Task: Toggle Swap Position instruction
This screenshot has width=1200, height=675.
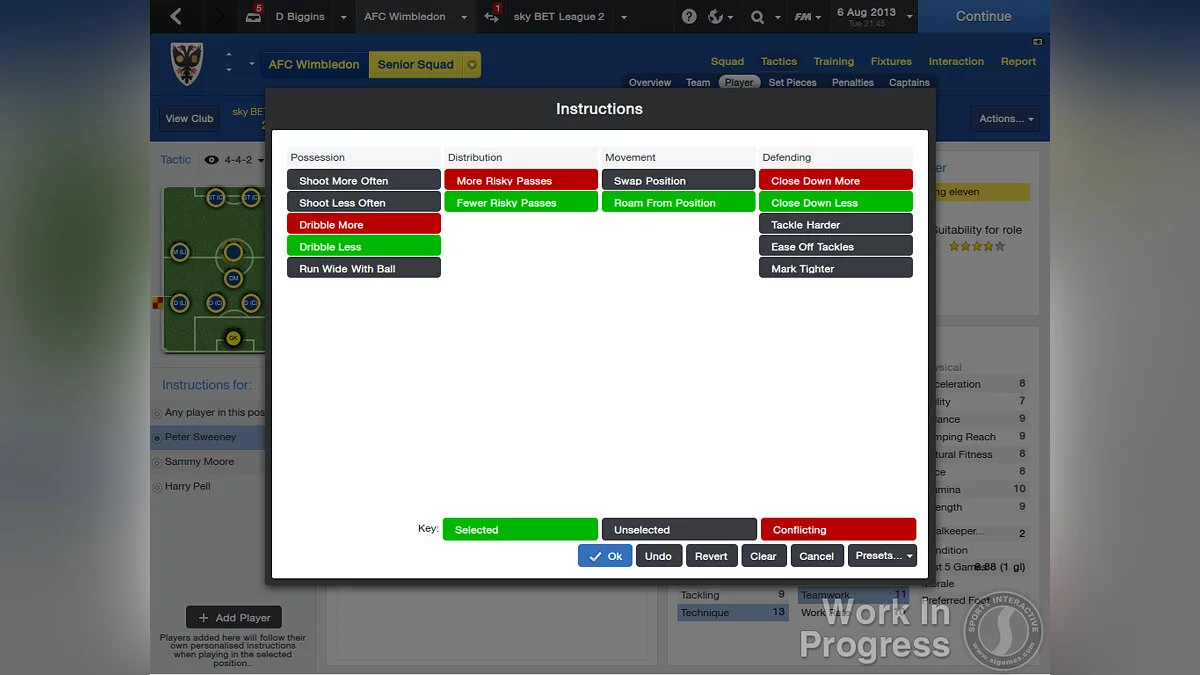Action: tap(679, 180)
